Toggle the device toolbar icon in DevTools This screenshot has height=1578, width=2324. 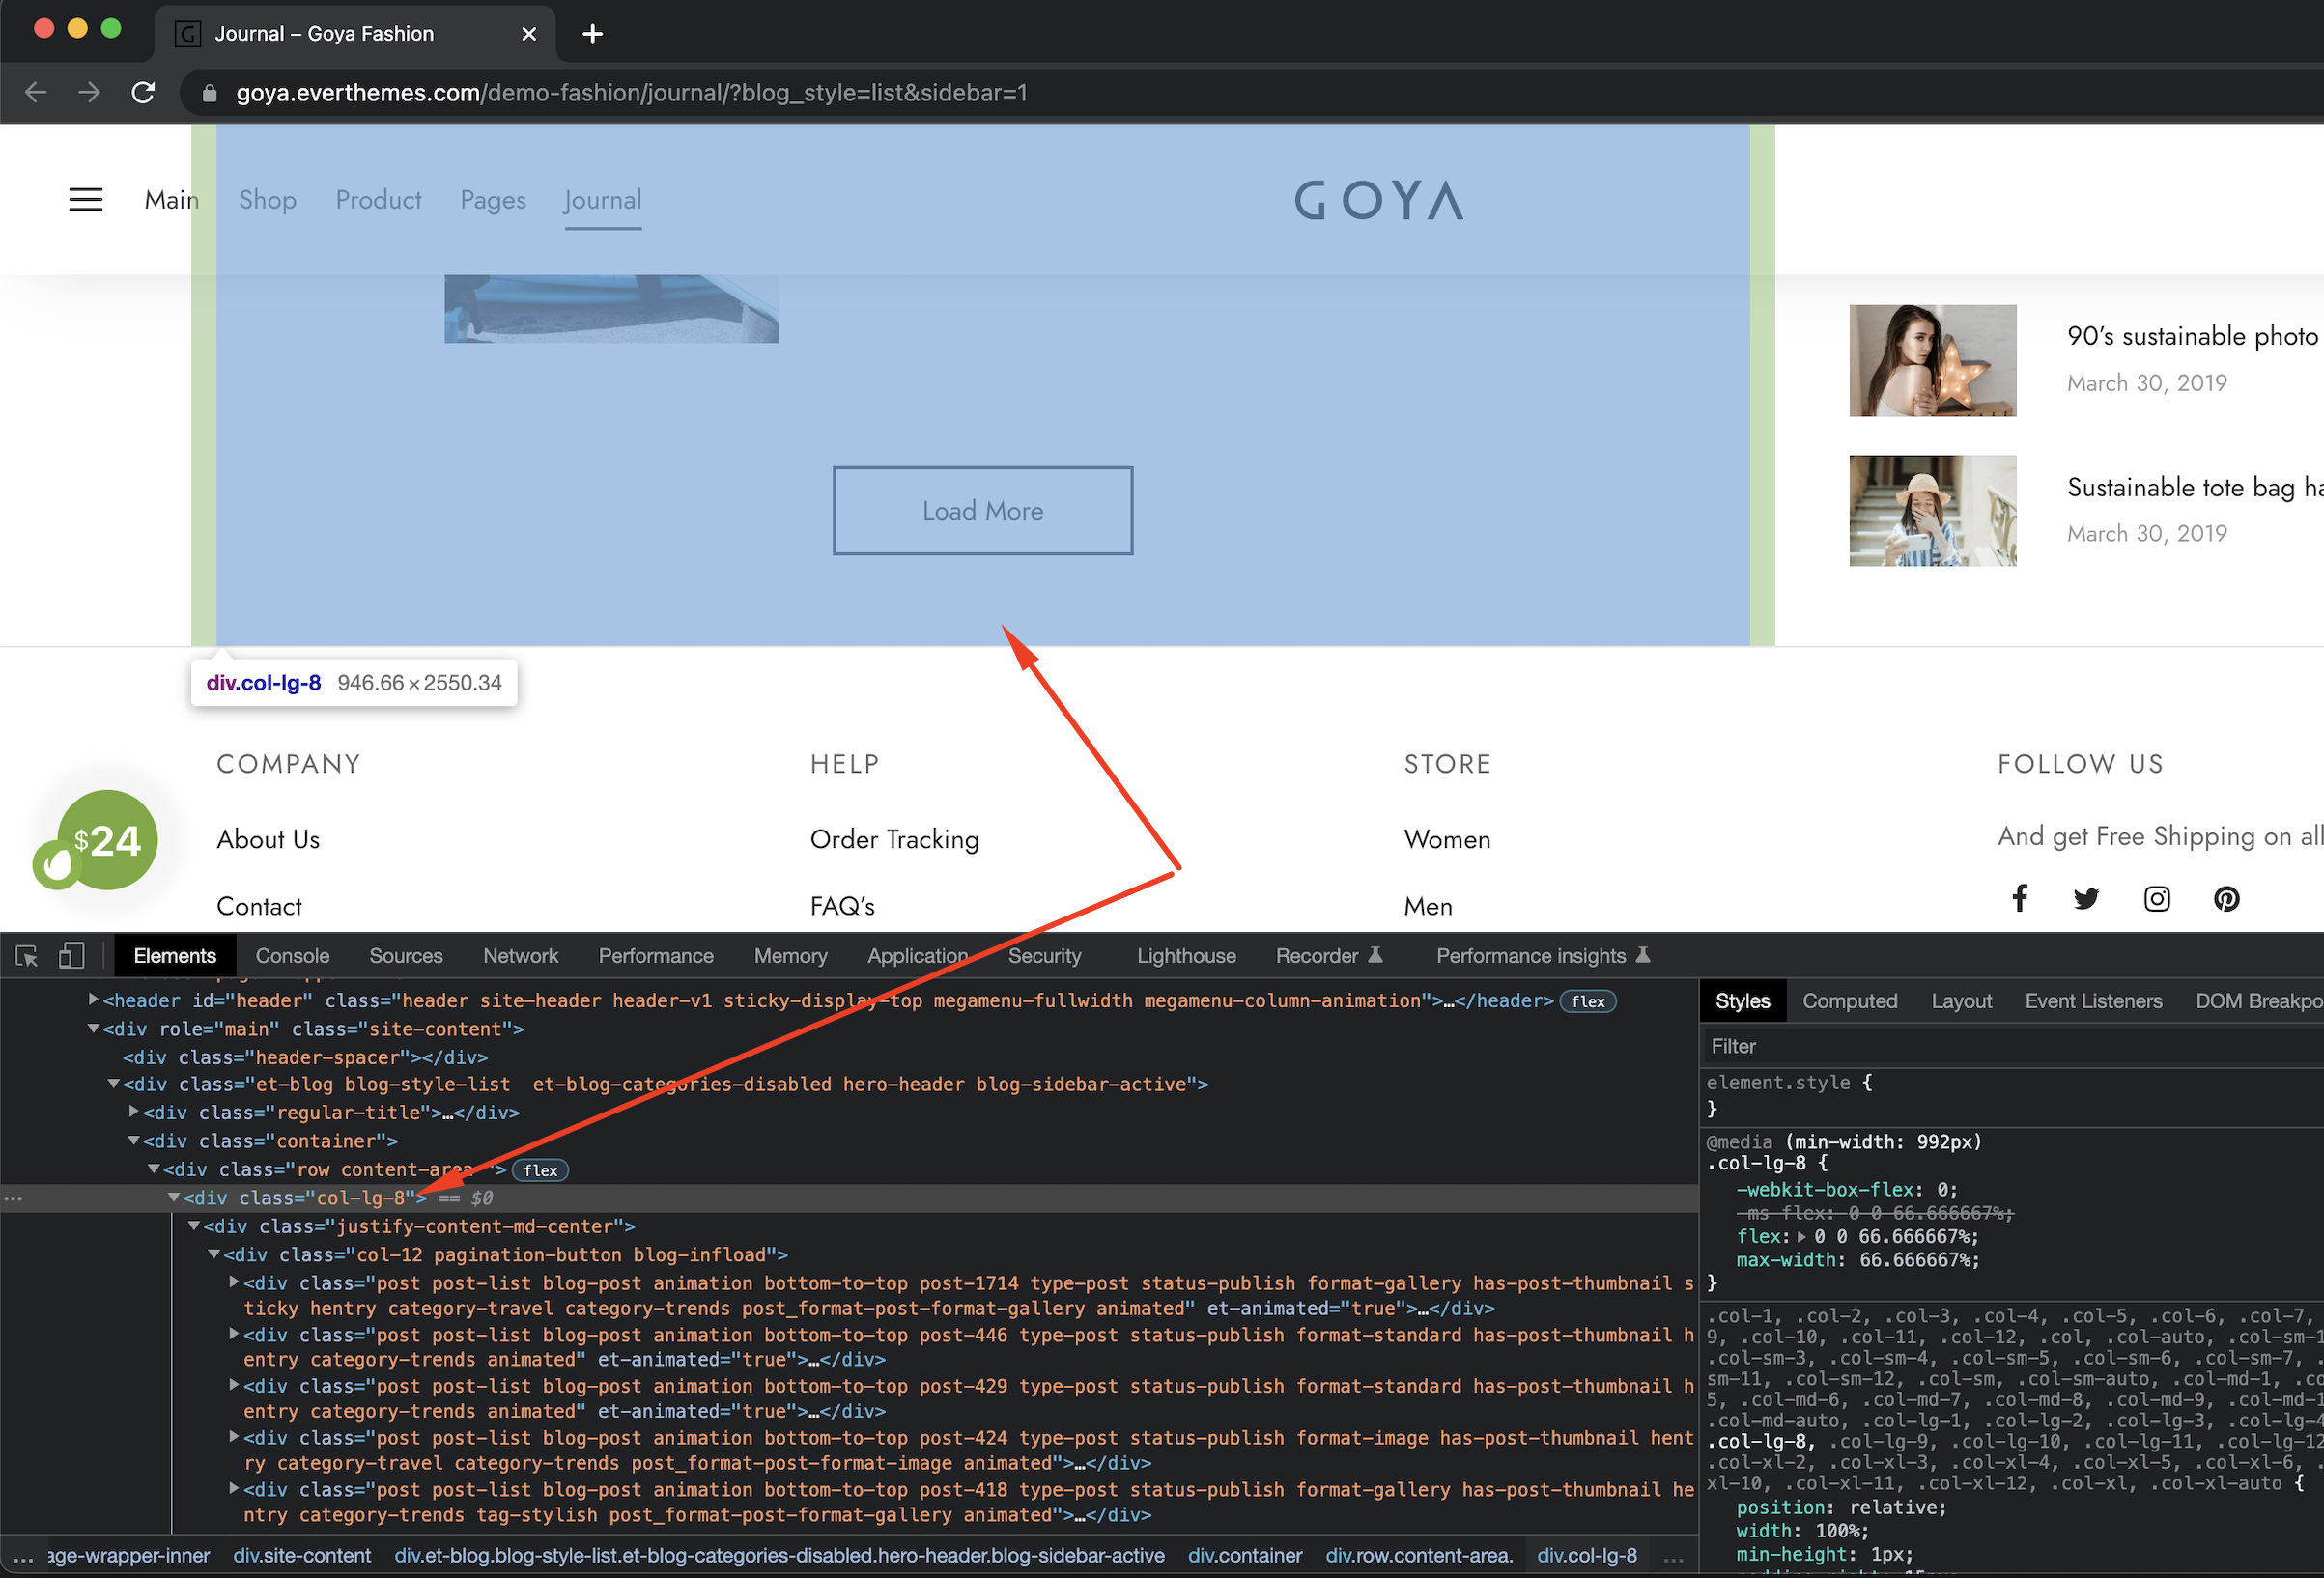point(71,956)
